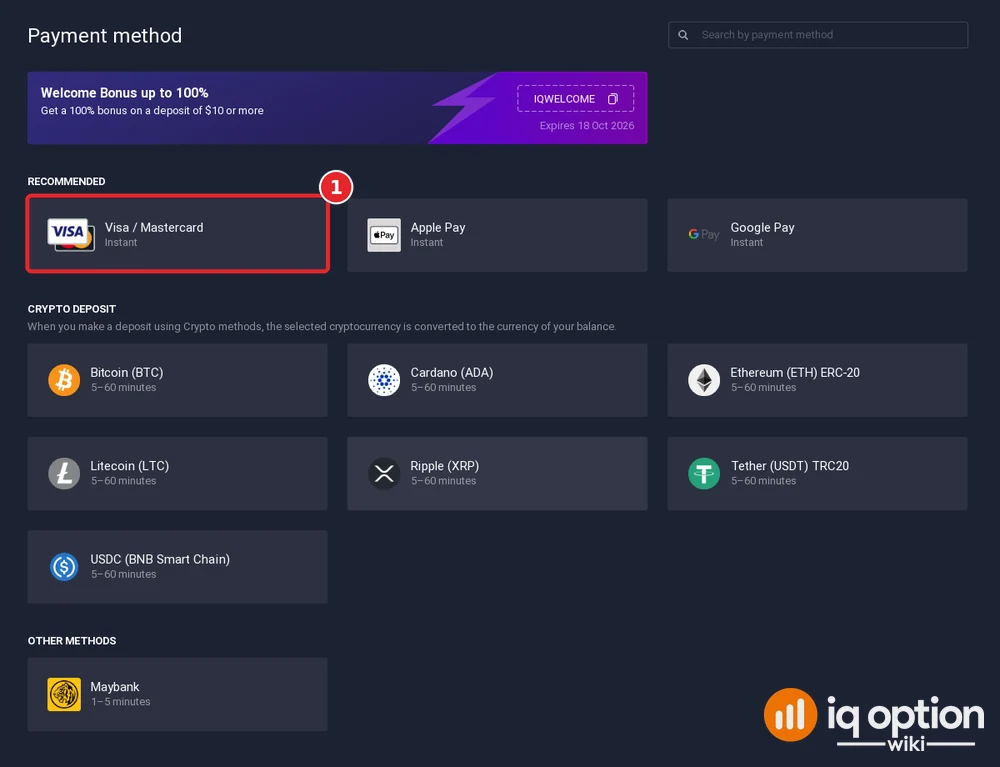Click the OTHER METHODS section heading

[71, 641]
